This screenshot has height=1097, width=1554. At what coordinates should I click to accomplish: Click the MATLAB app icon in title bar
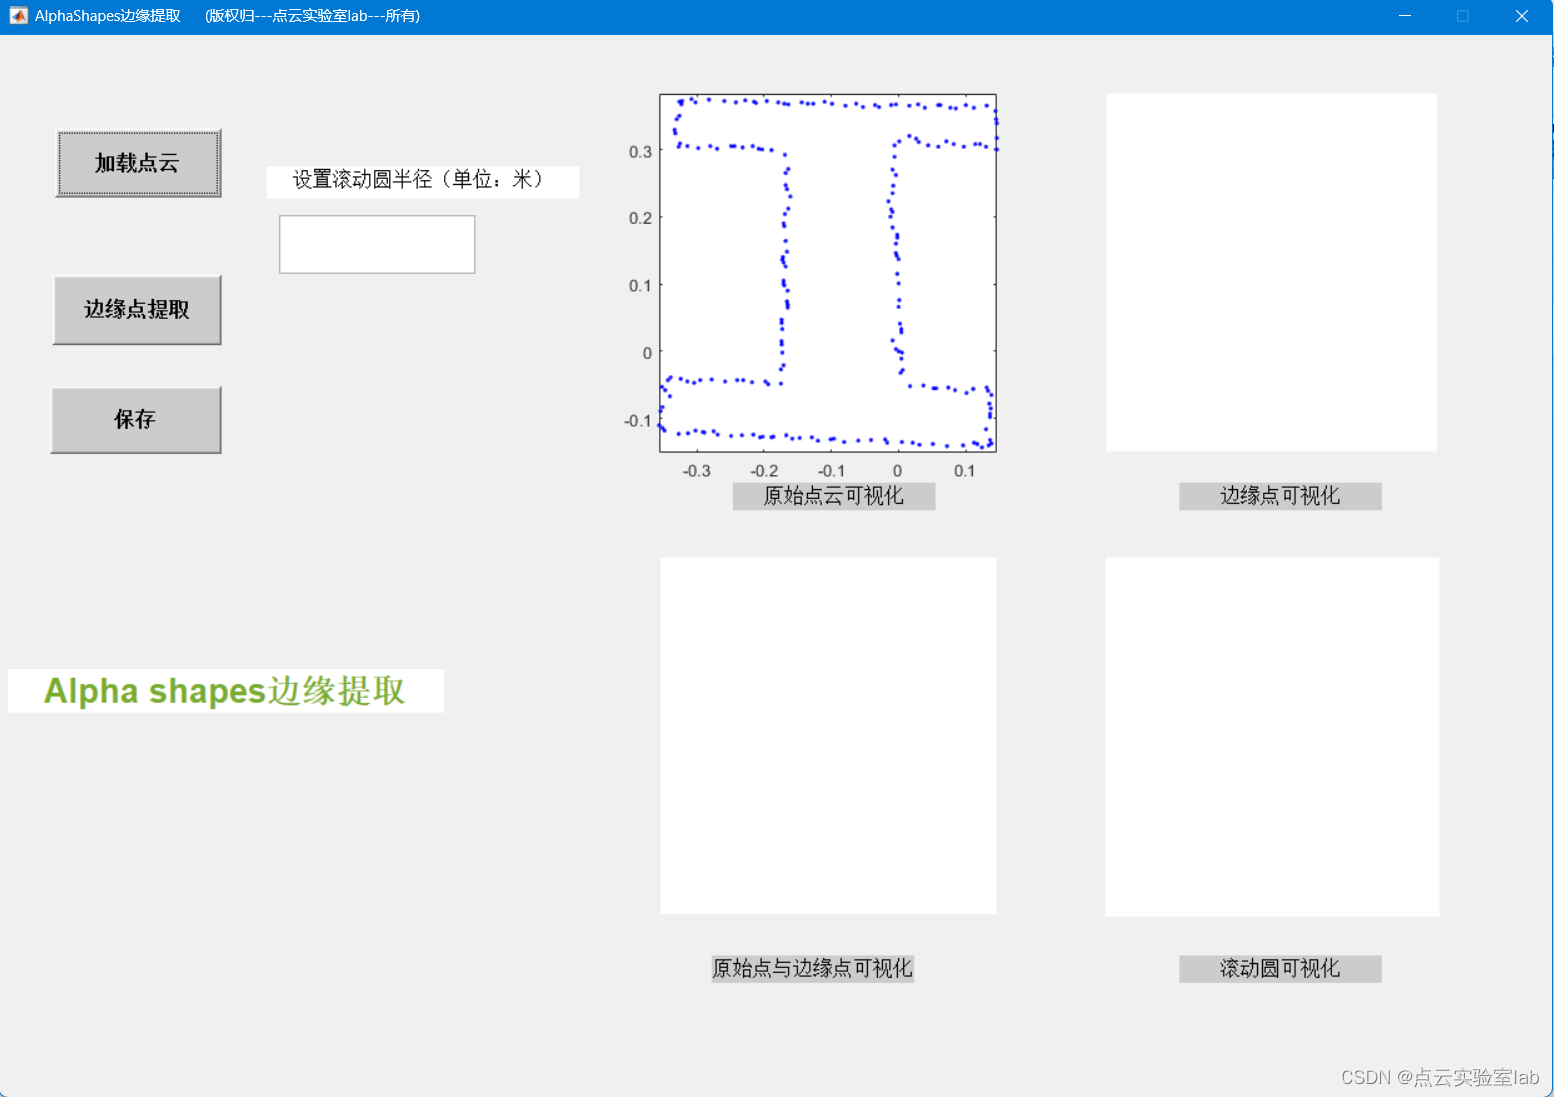point(18,15)
